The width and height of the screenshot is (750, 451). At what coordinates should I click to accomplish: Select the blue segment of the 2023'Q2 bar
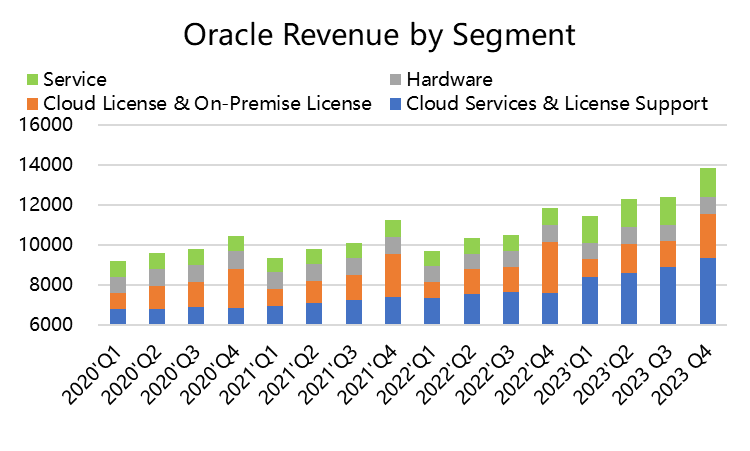coord(629,299)
